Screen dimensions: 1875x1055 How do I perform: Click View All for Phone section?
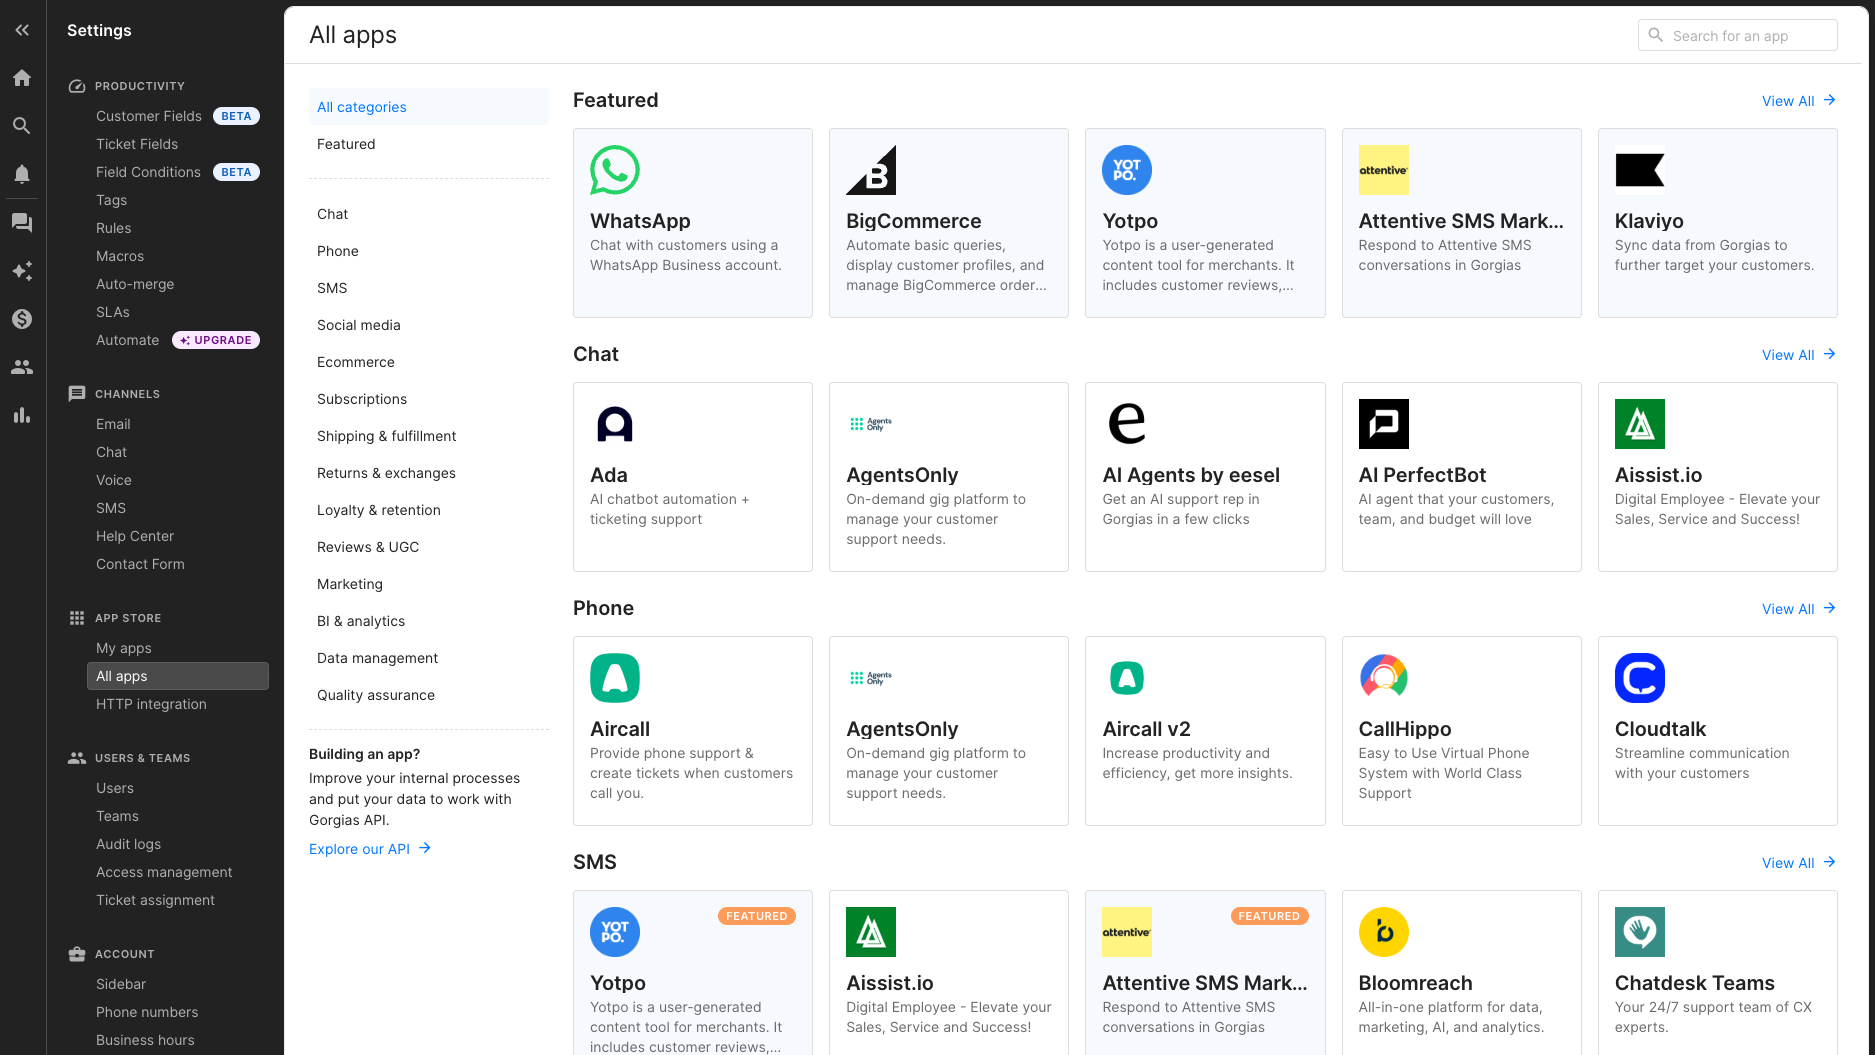(1798, 609)
